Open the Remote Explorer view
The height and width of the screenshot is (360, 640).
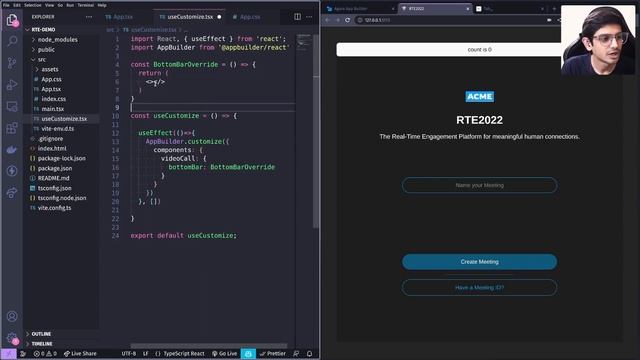point(12,107)
